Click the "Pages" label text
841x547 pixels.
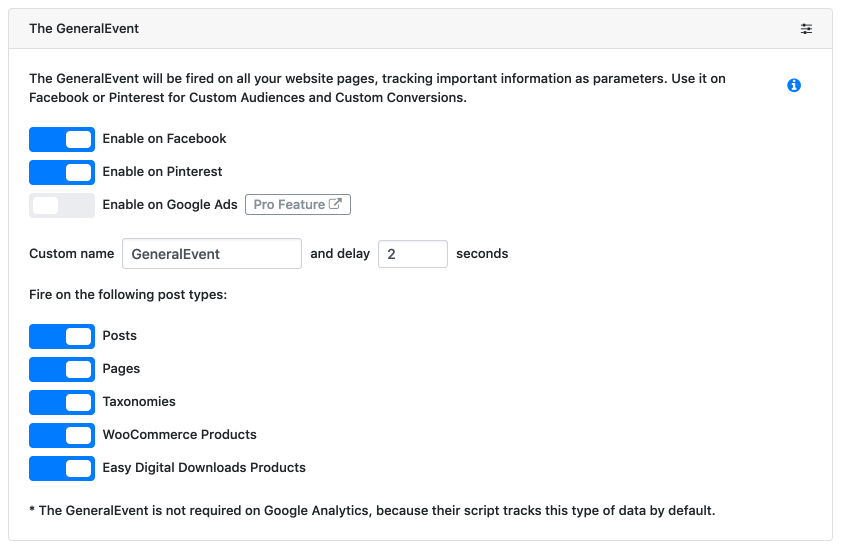[x=121, y=368]
